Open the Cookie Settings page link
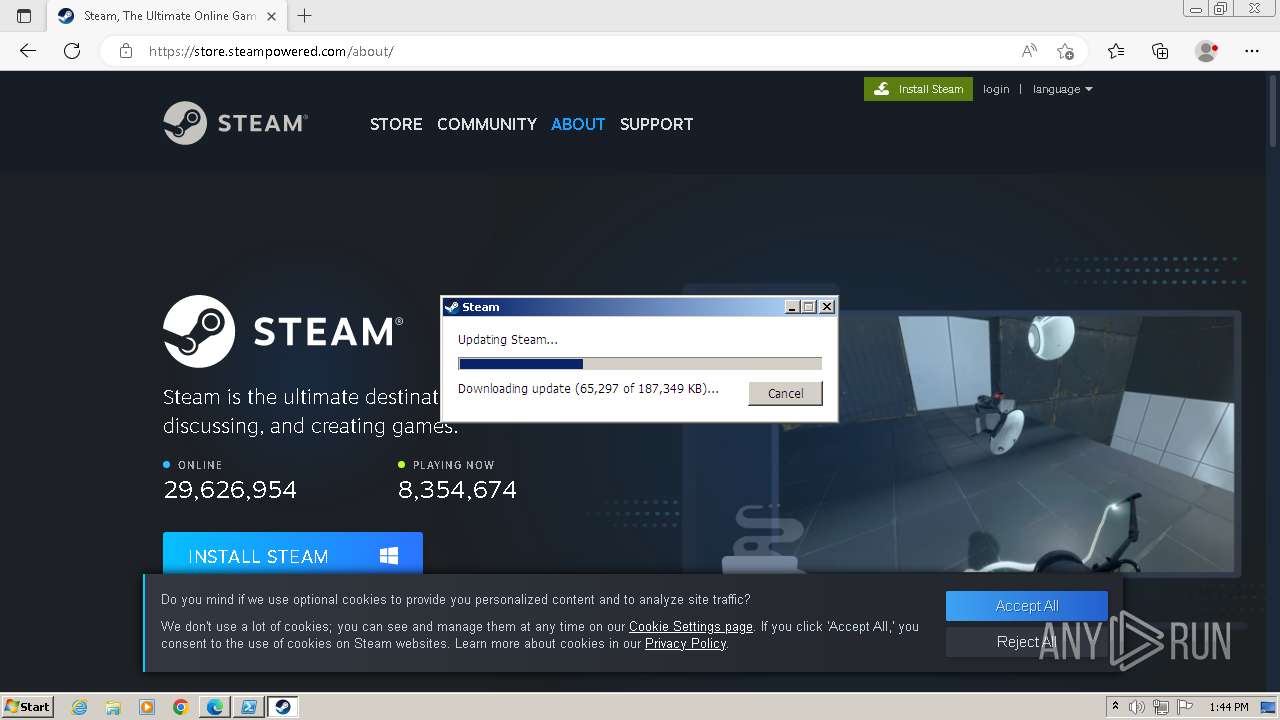This screenshot has width=1280, height=720. tap(691, 627)
